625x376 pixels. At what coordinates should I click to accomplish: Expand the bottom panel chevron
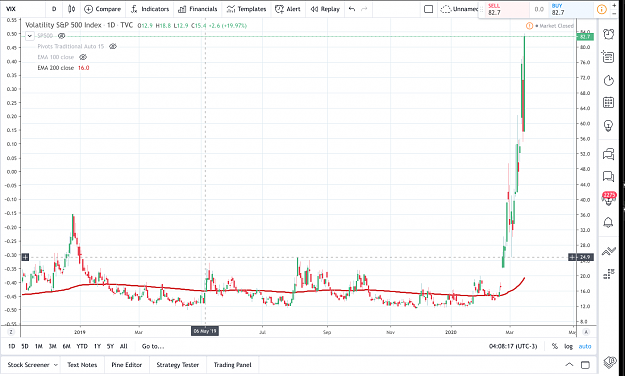point(569,365)
